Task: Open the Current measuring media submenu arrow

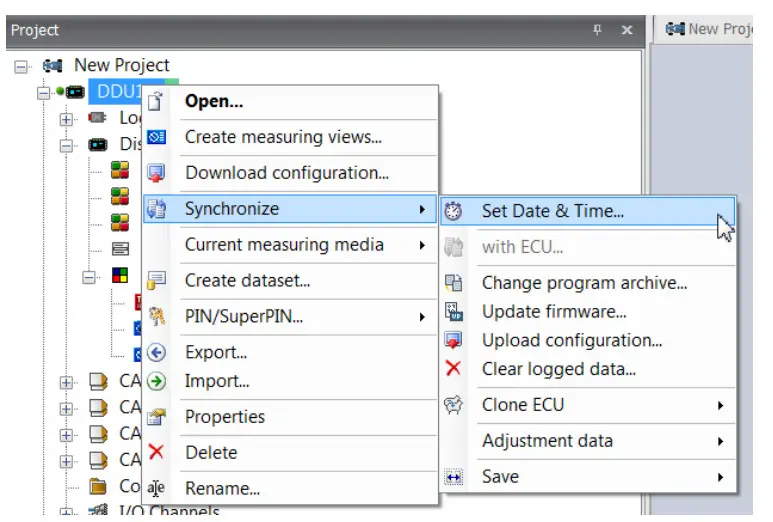Action: coord(422,245)
